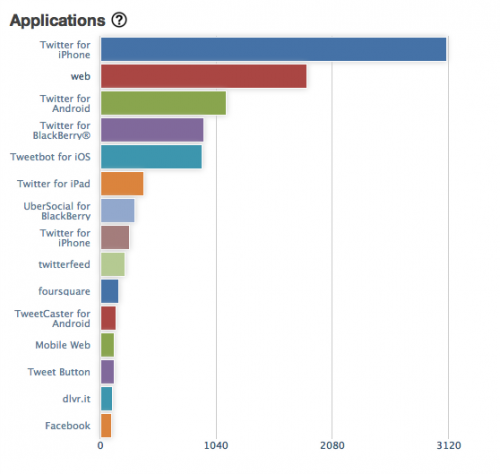The width and height of the screenshot is (500, 474).
Task: Click the 'TweetCaster for Android' label
Action: [x=53, y=318]
